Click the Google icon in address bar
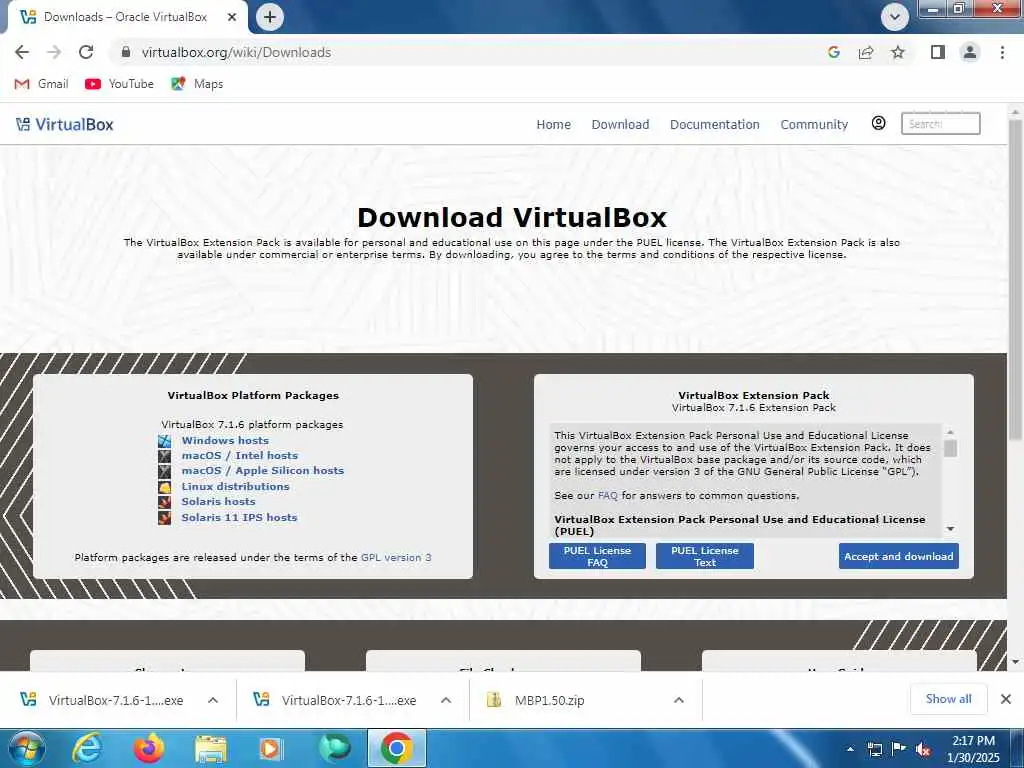Viewport: 1024px width, 768px height. click(833, 52)
